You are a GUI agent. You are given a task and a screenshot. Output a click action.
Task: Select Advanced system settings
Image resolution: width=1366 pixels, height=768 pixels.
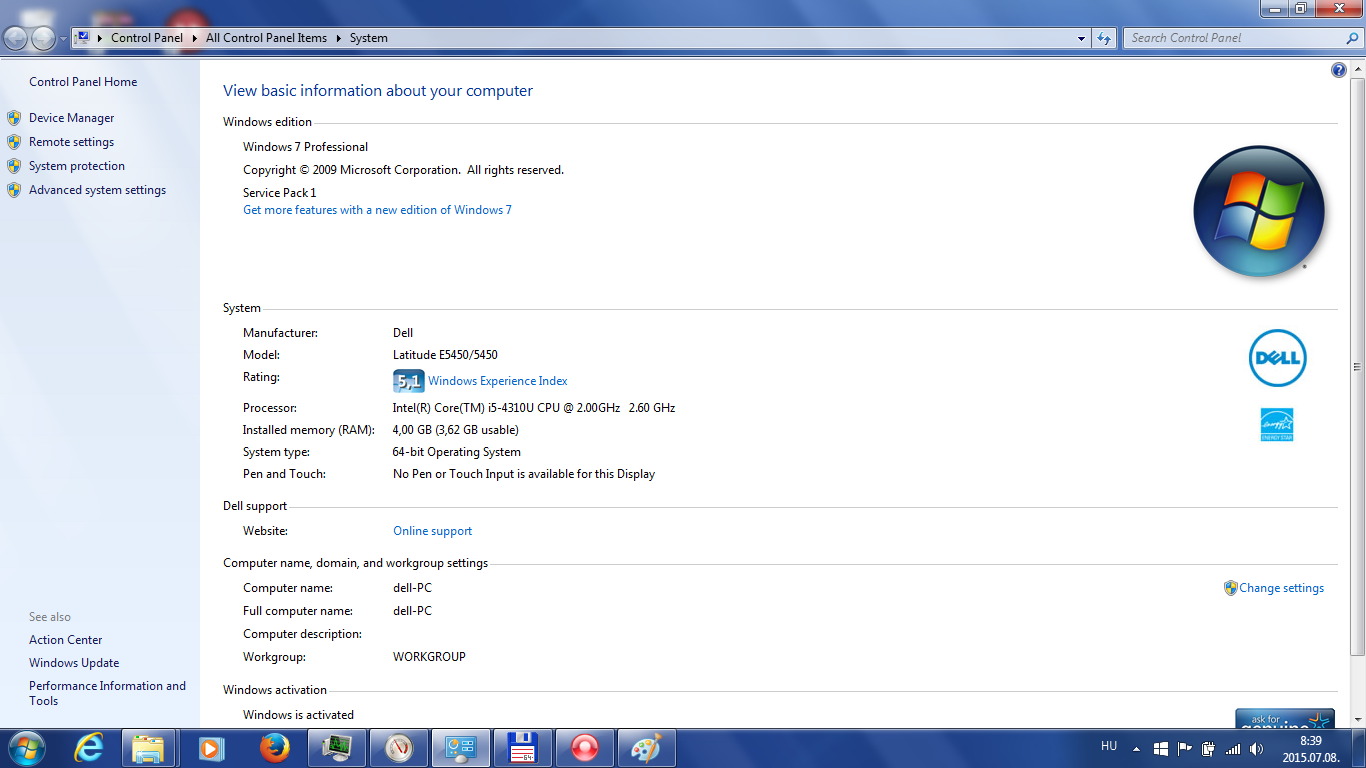97,190
